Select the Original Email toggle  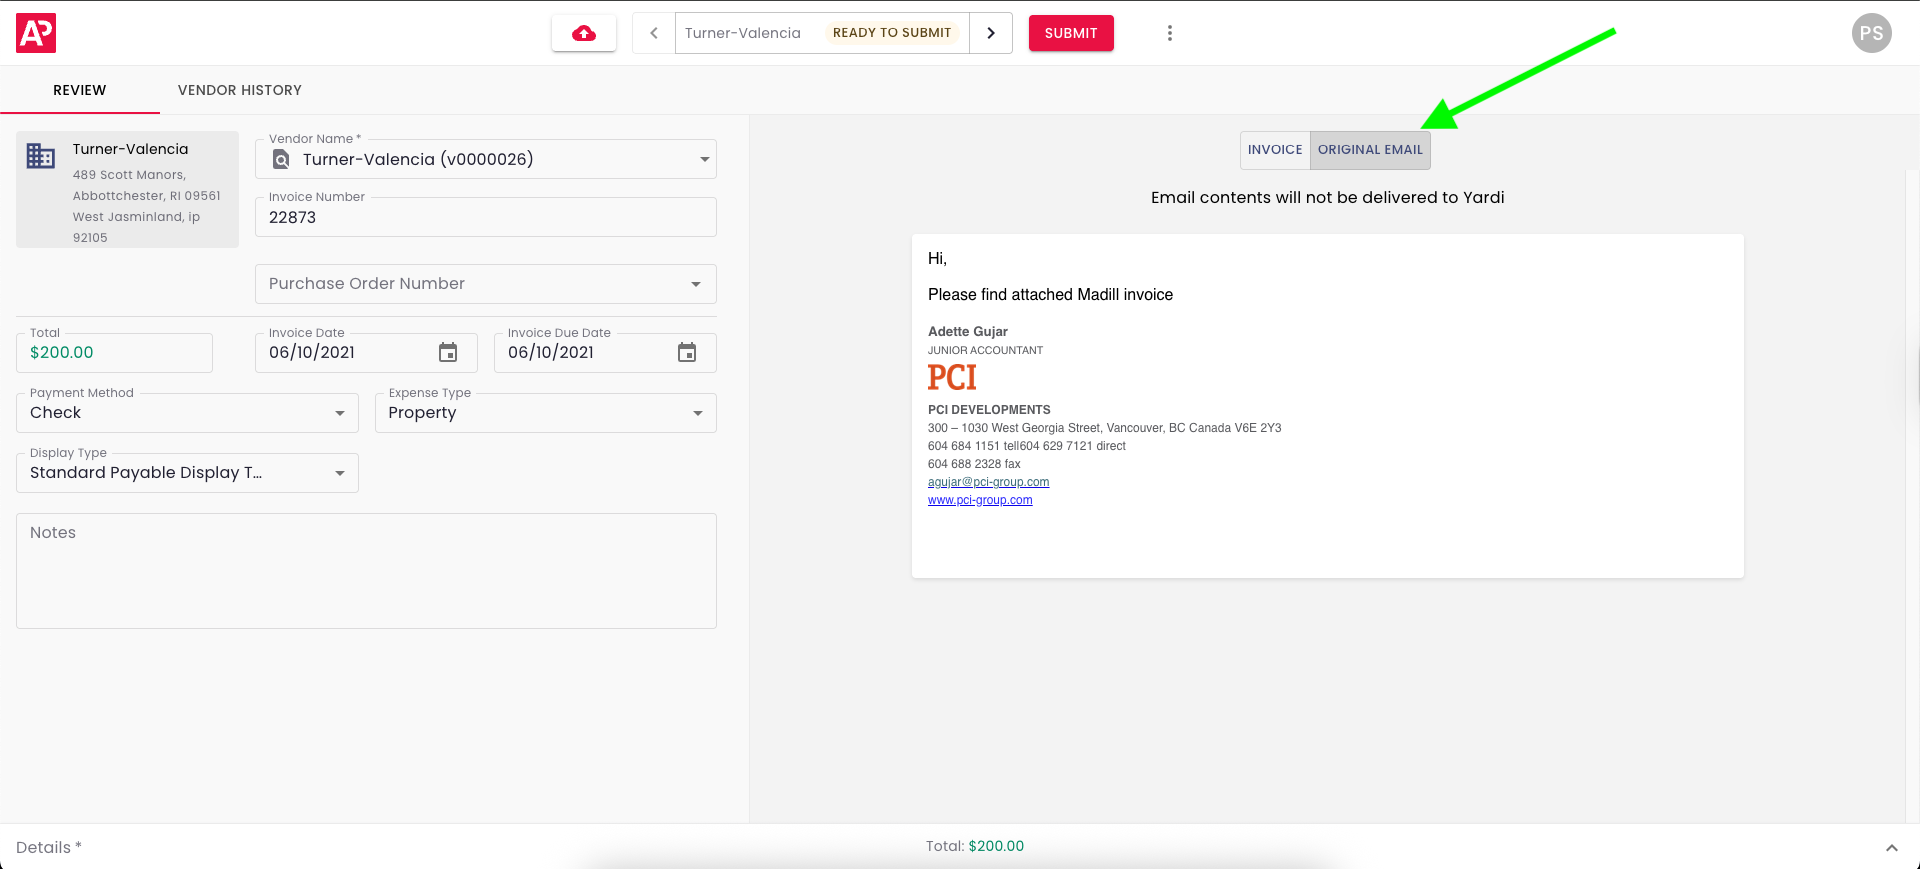(1370, 150)
